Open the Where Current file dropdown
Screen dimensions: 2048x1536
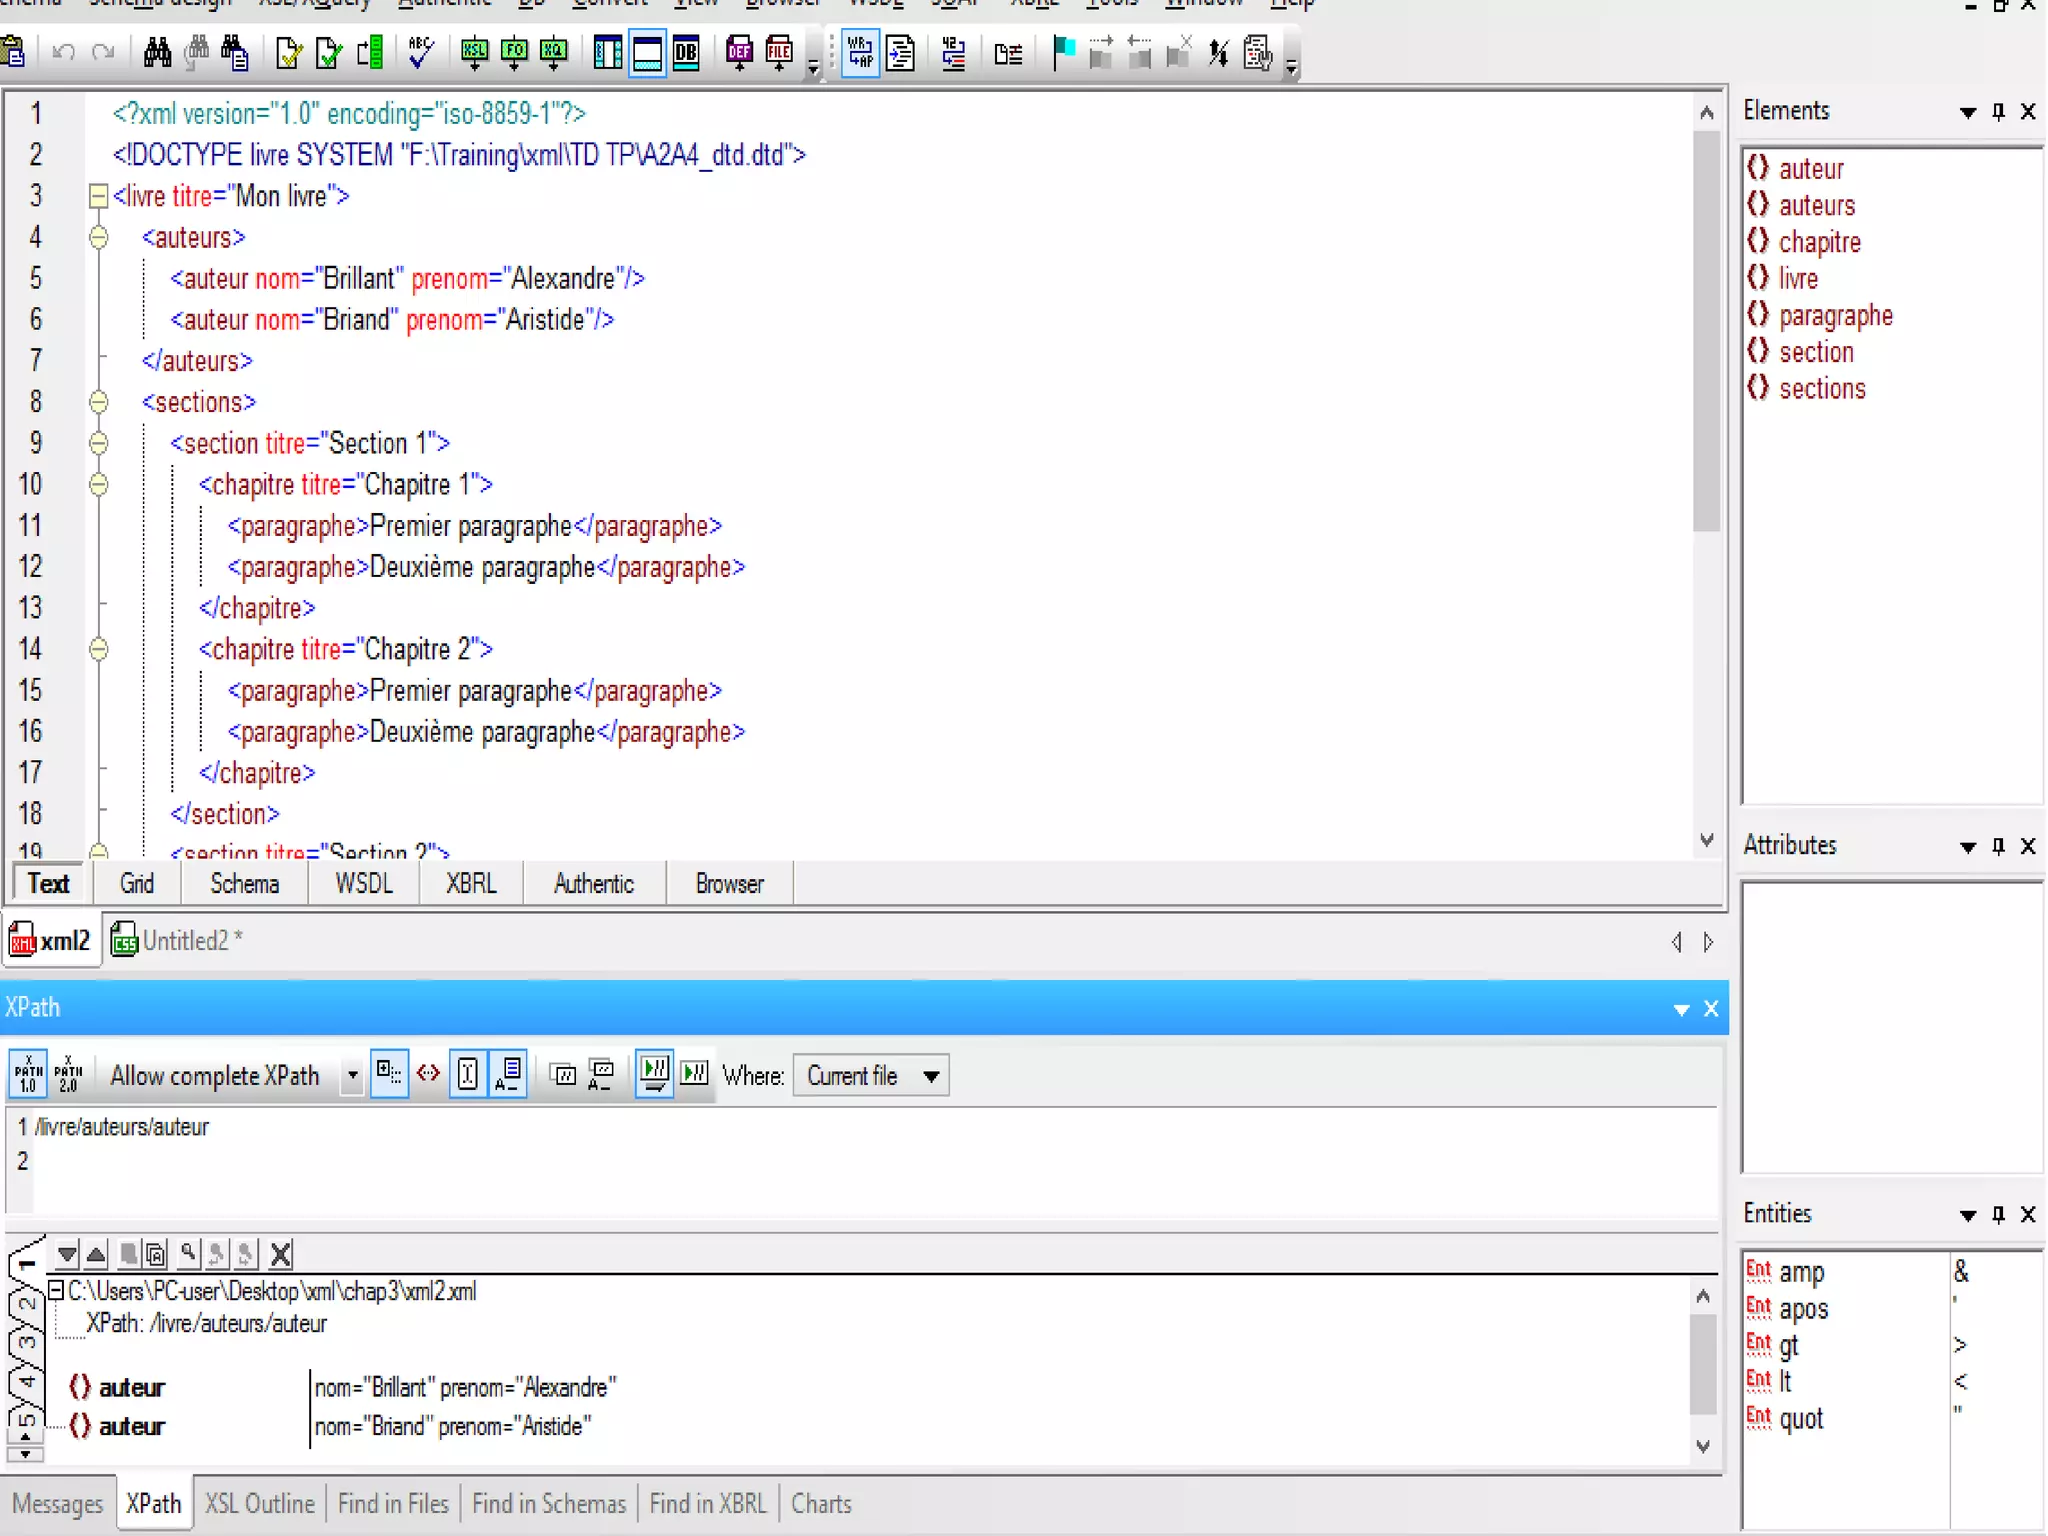click(x=930, y=1076)
